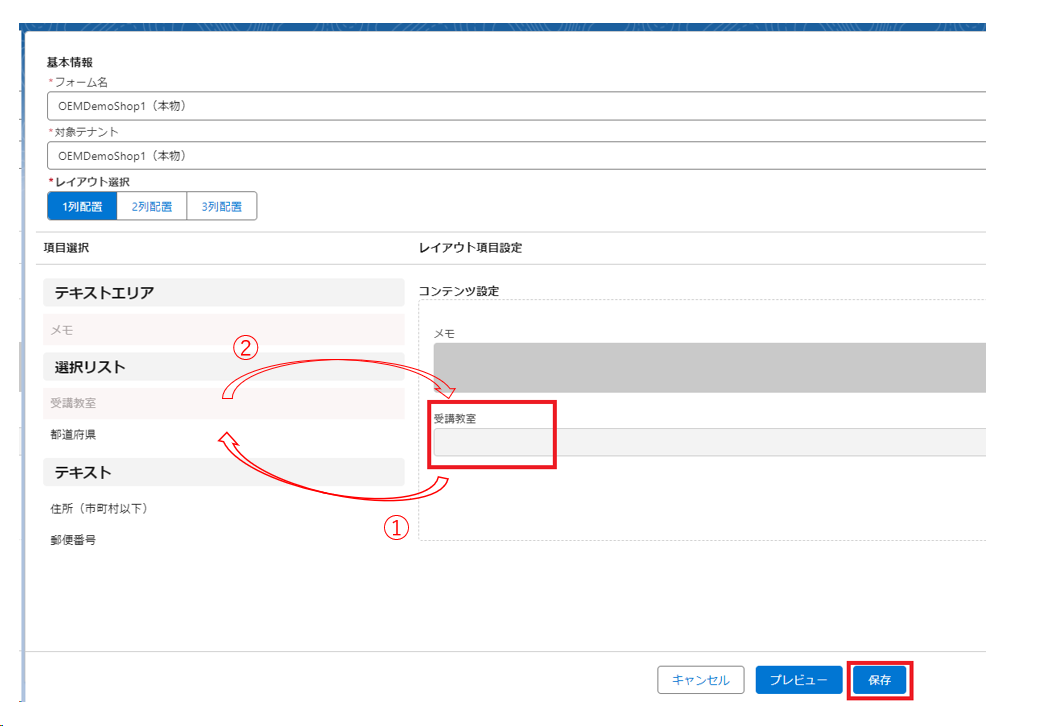Save the form with the 保存 button
1050x726 pixels.
click(880, 680)
